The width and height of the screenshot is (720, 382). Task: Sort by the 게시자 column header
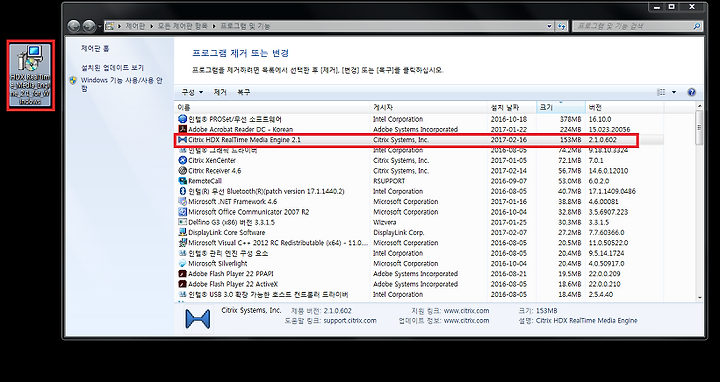pos(429,107)
